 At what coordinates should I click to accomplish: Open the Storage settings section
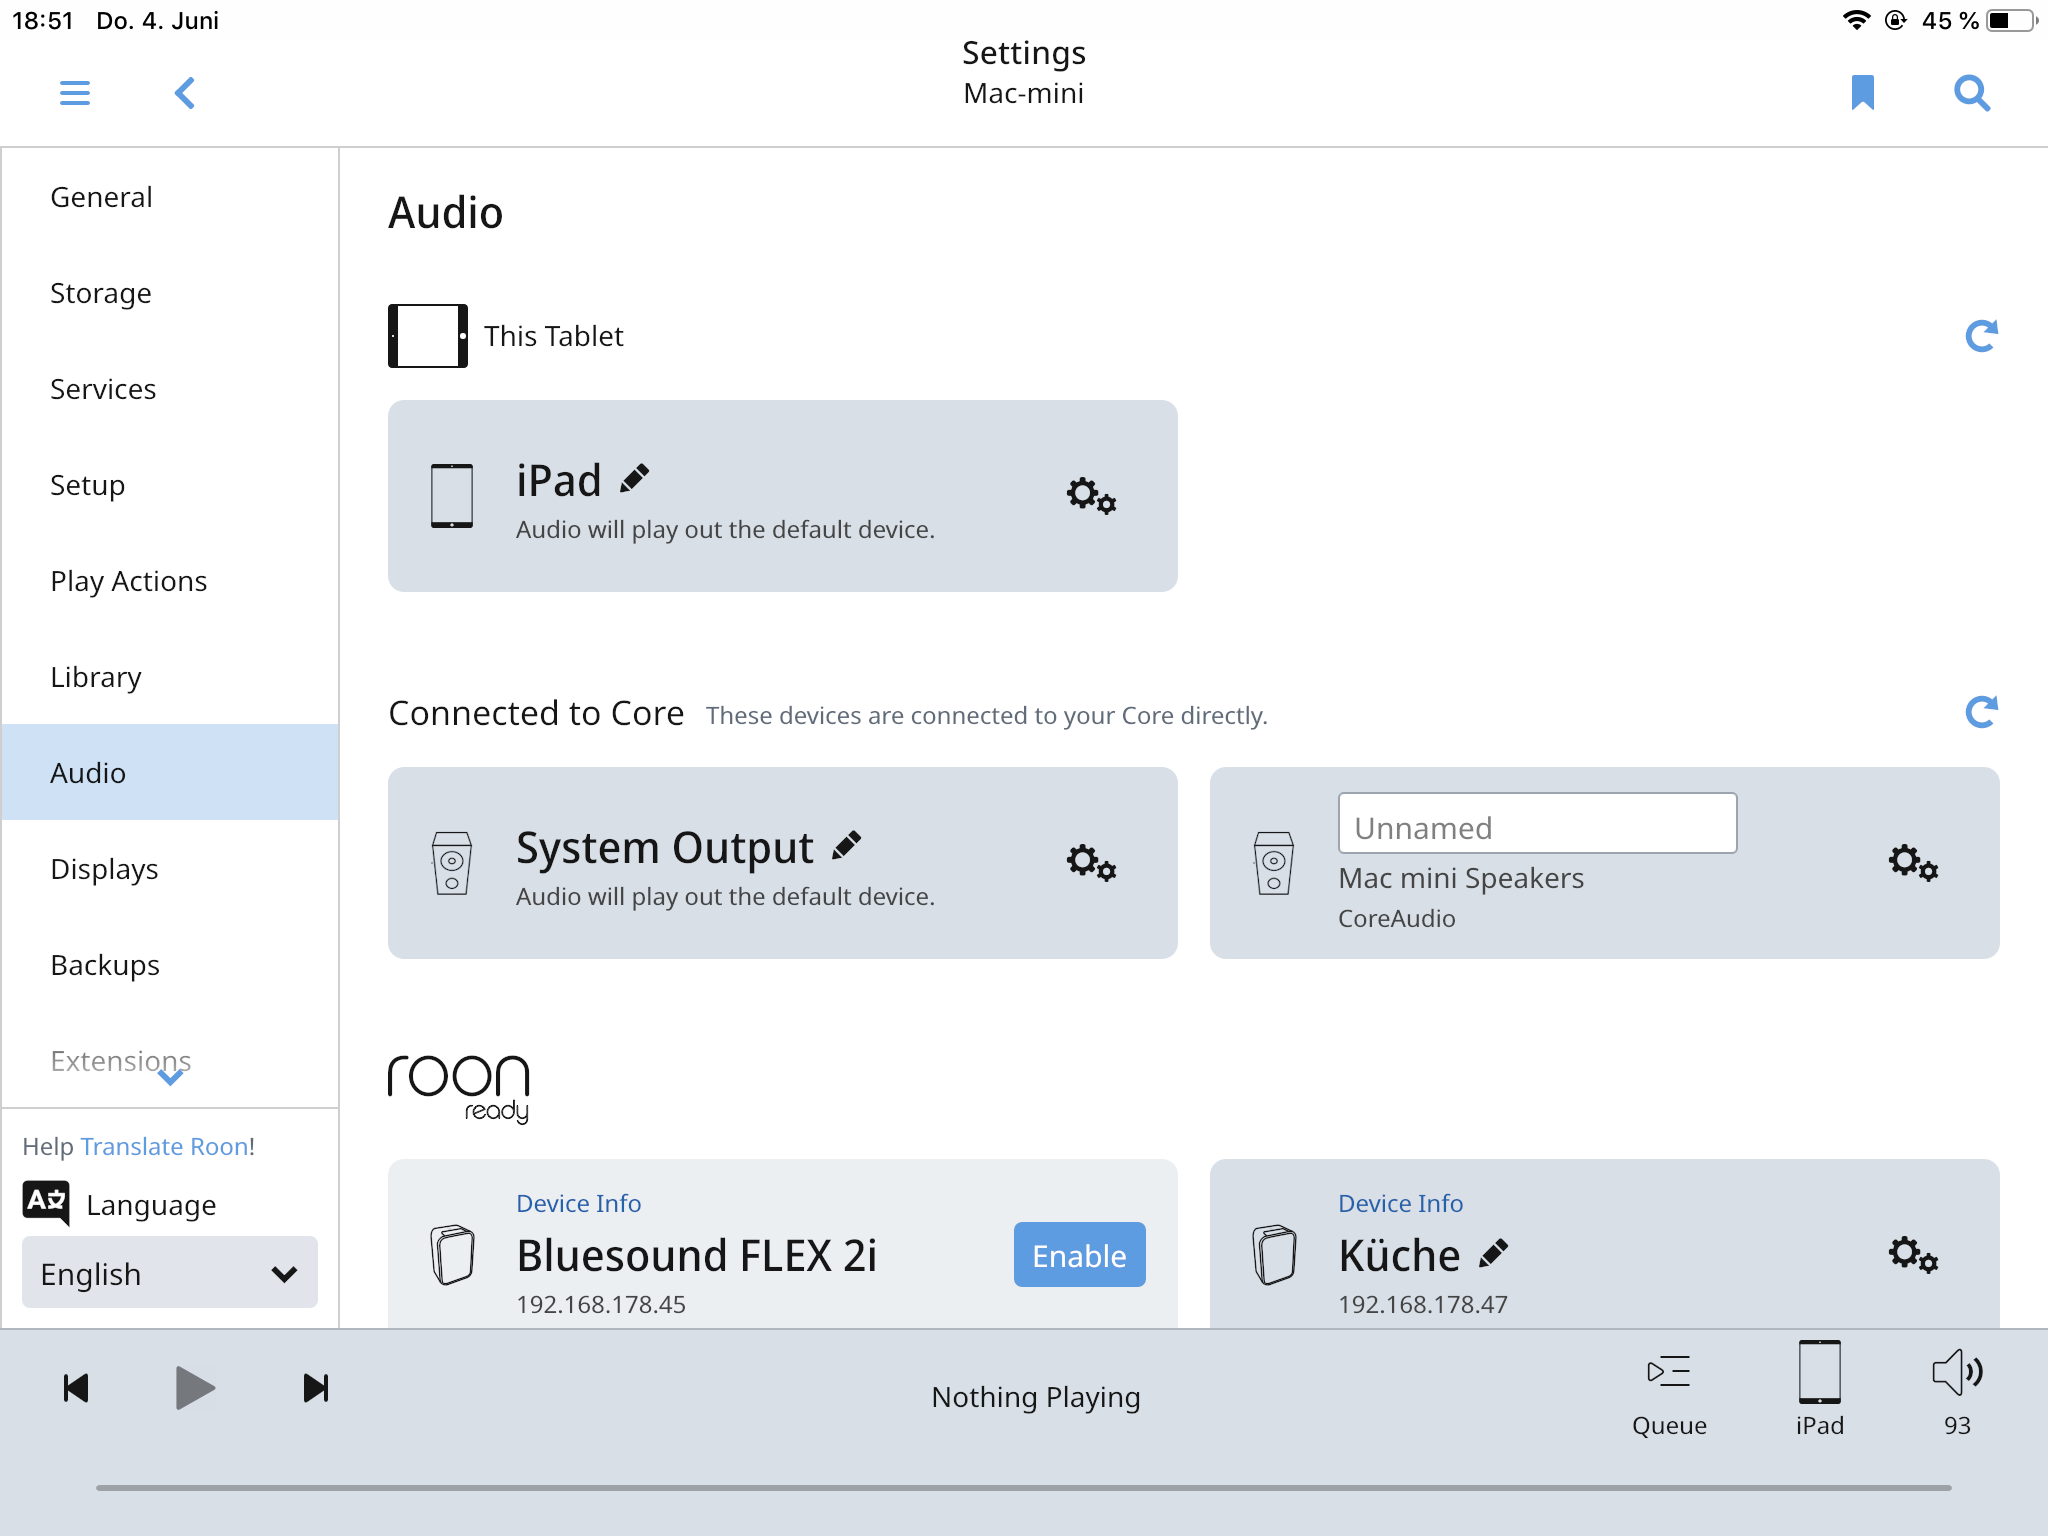[170, 293]
